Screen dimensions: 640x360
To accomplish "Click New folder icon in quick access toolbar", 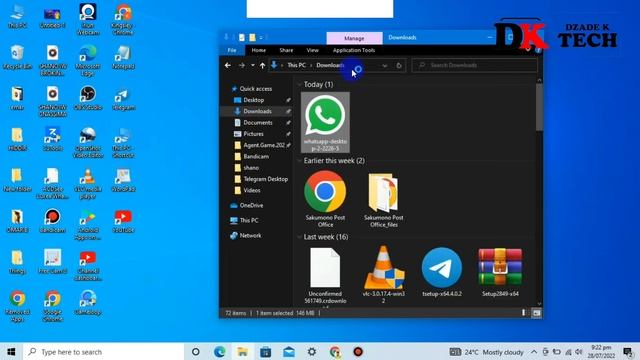I will 252,38.
